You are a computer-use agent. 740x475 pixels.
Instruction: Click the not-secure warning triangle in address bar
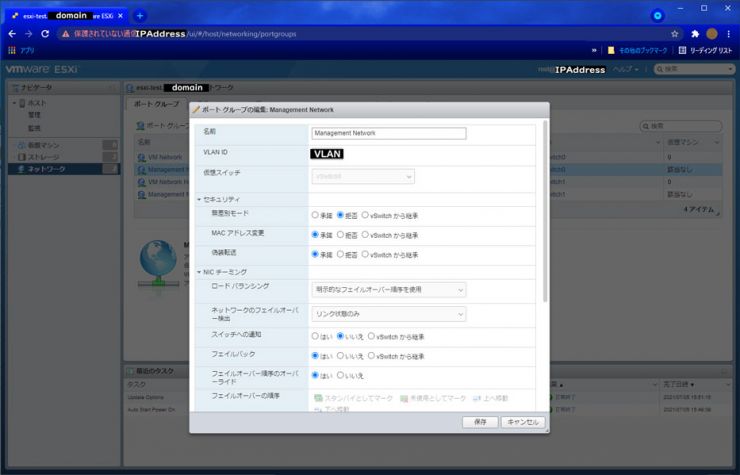66,34
